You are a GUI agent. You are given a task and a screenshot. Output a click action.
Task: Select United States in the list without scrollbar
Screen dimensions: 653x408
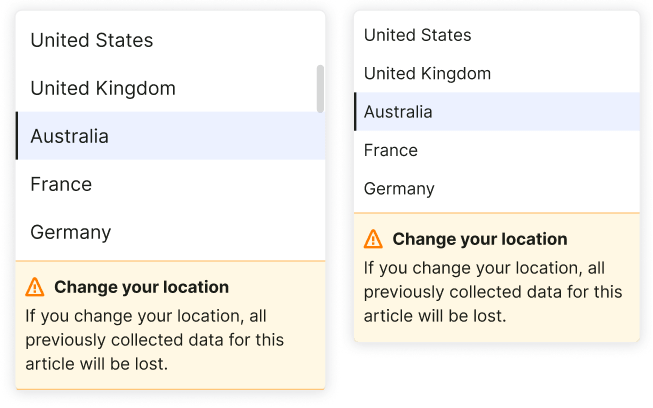click(x=497, y=35)
